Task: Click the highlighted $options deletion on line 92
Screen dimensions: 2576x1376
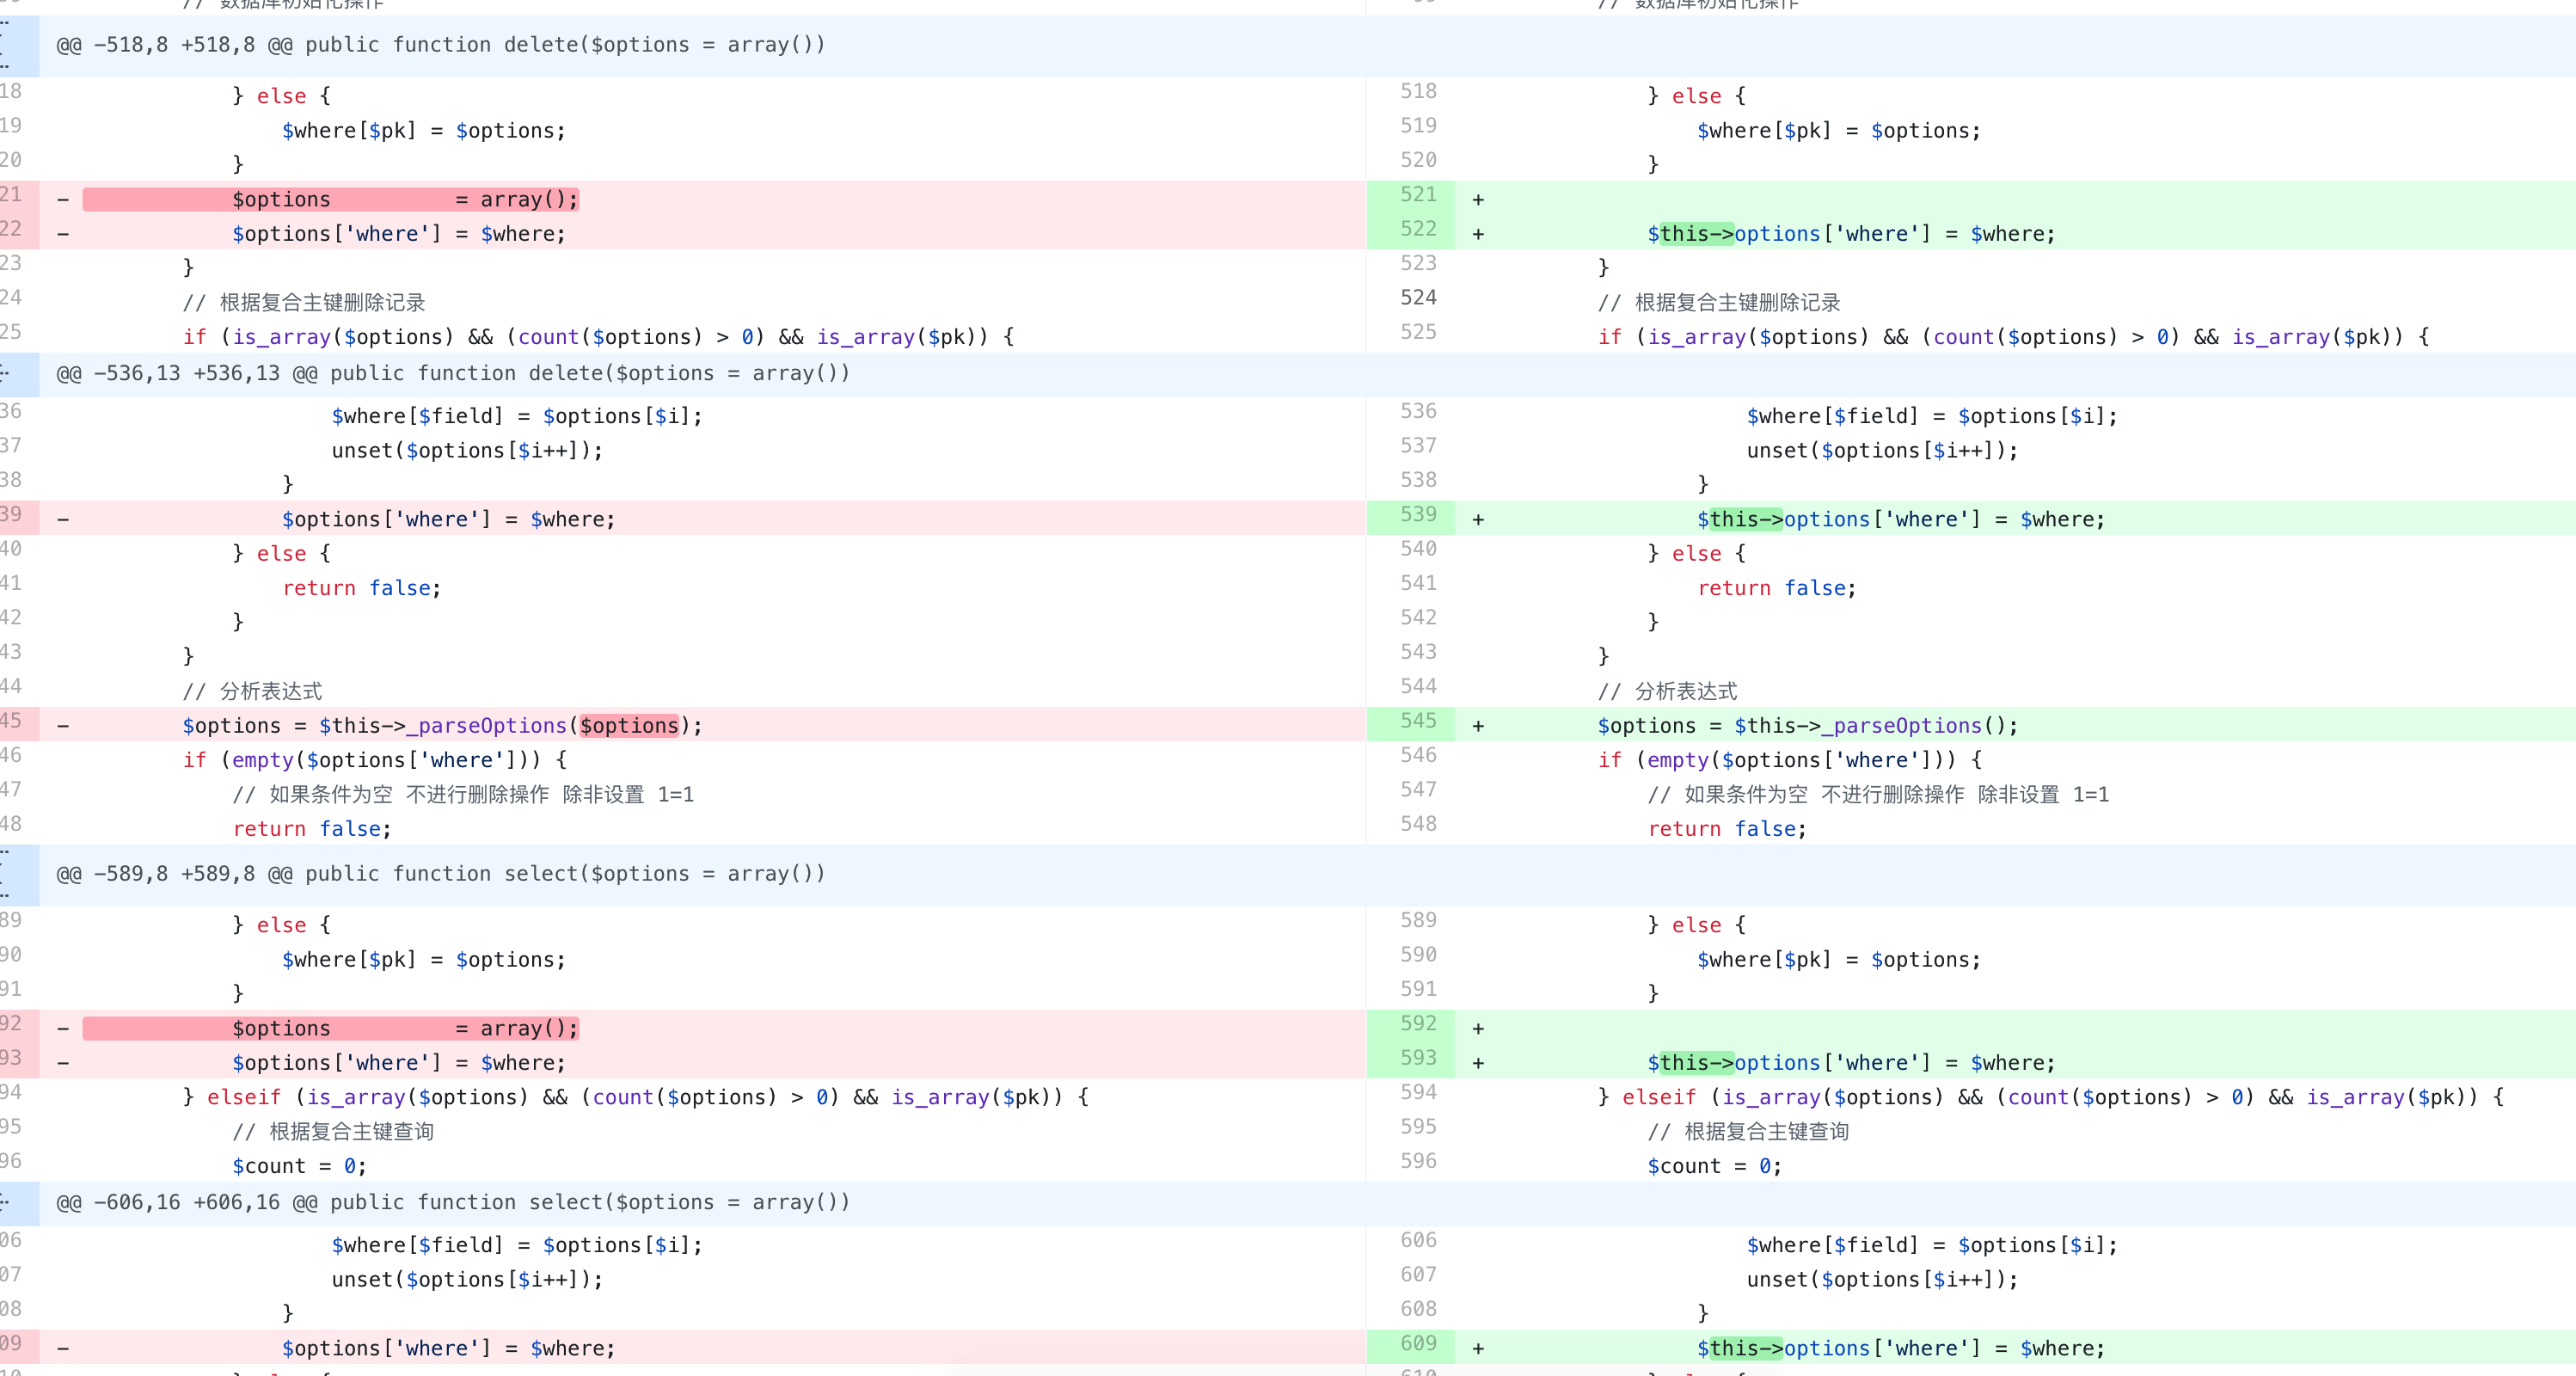Action: coord(330,1027)
